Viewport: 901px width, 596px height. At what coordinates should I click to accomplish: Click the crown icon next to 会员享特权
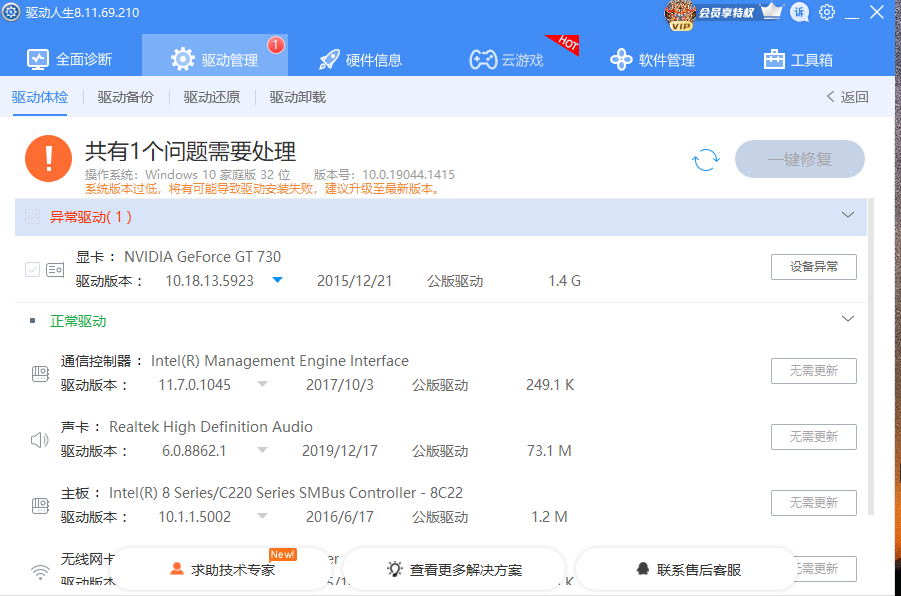click(x=770, y=12)
